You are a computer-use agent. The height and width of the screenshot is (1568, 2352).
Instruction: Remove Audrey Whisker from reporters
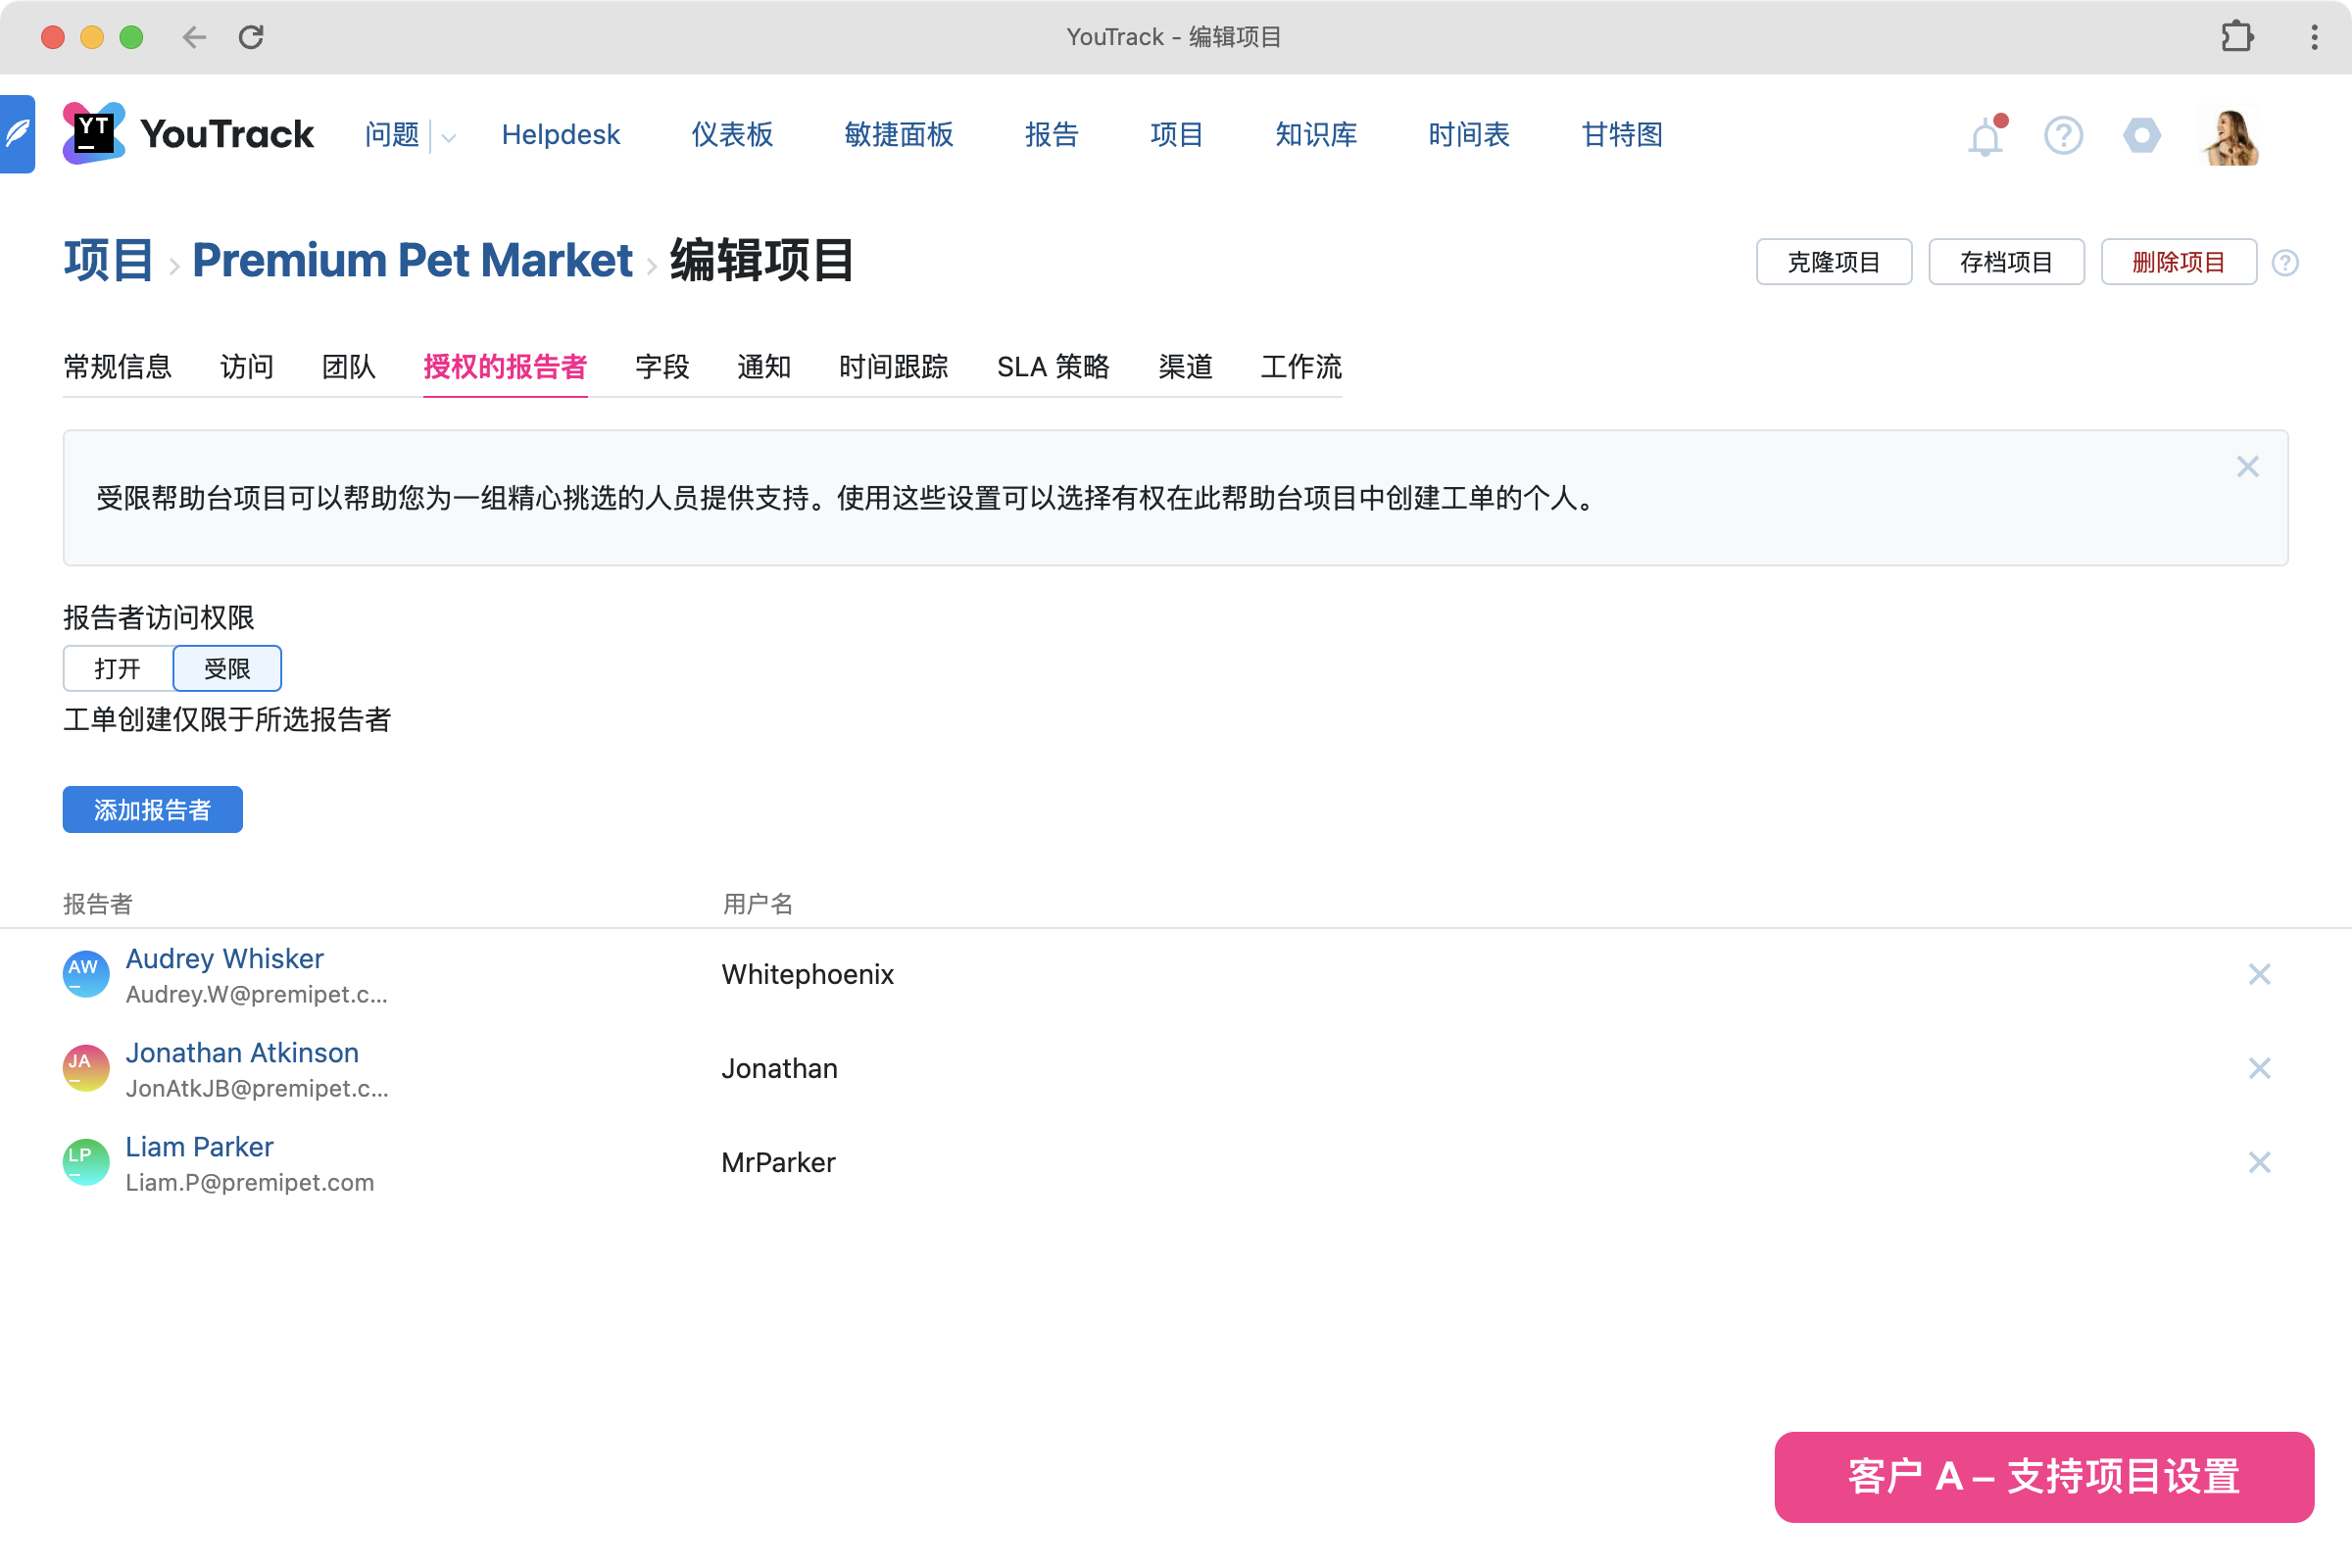coord(2259,974)
